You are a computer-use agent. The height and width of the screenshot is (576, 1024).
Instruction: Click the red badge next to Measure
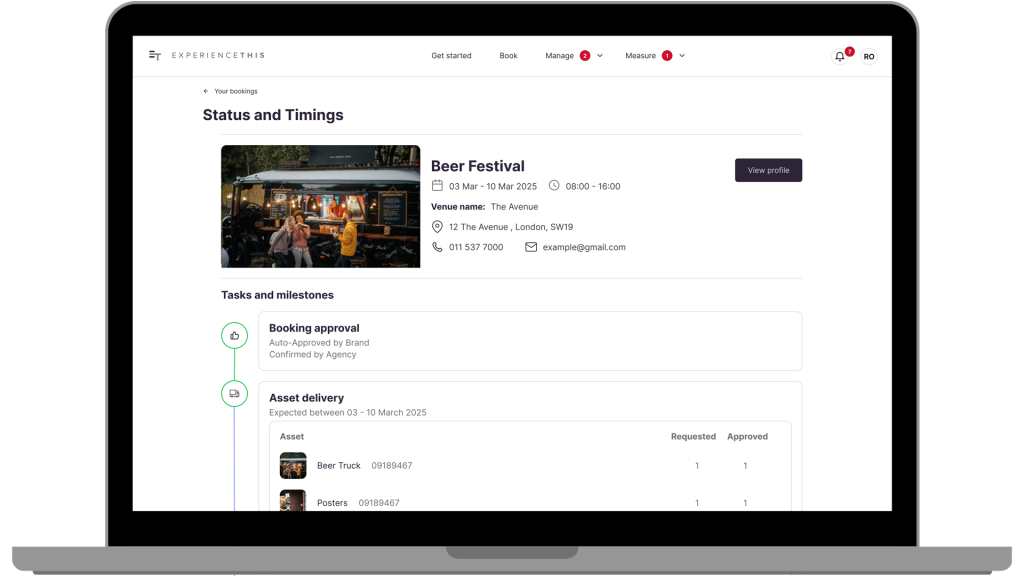click(667, 56)
